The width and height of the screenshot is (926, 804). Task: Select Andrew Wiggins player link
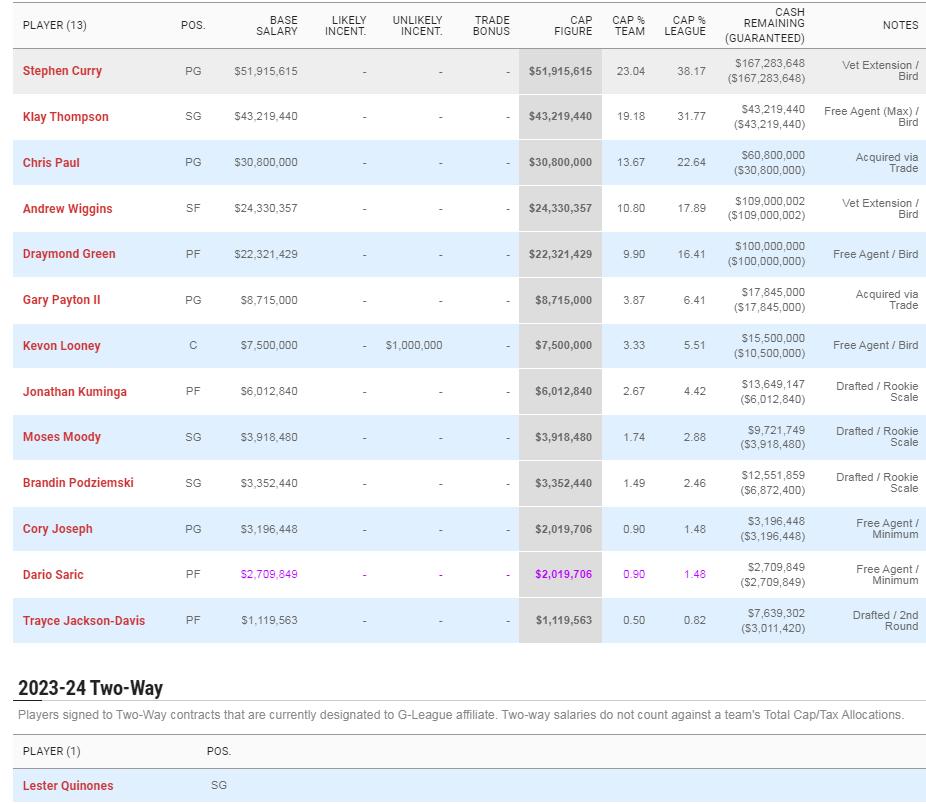[67, 209]
